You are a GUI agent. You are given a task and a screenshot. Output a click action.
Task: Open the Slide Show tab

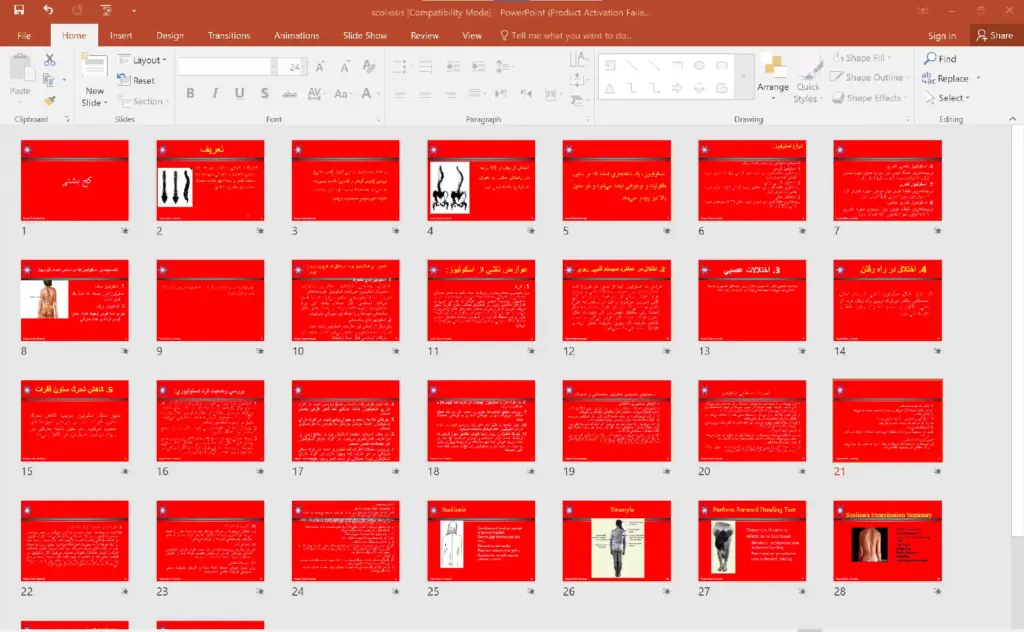pyautogui.click(x=365, y=35)
